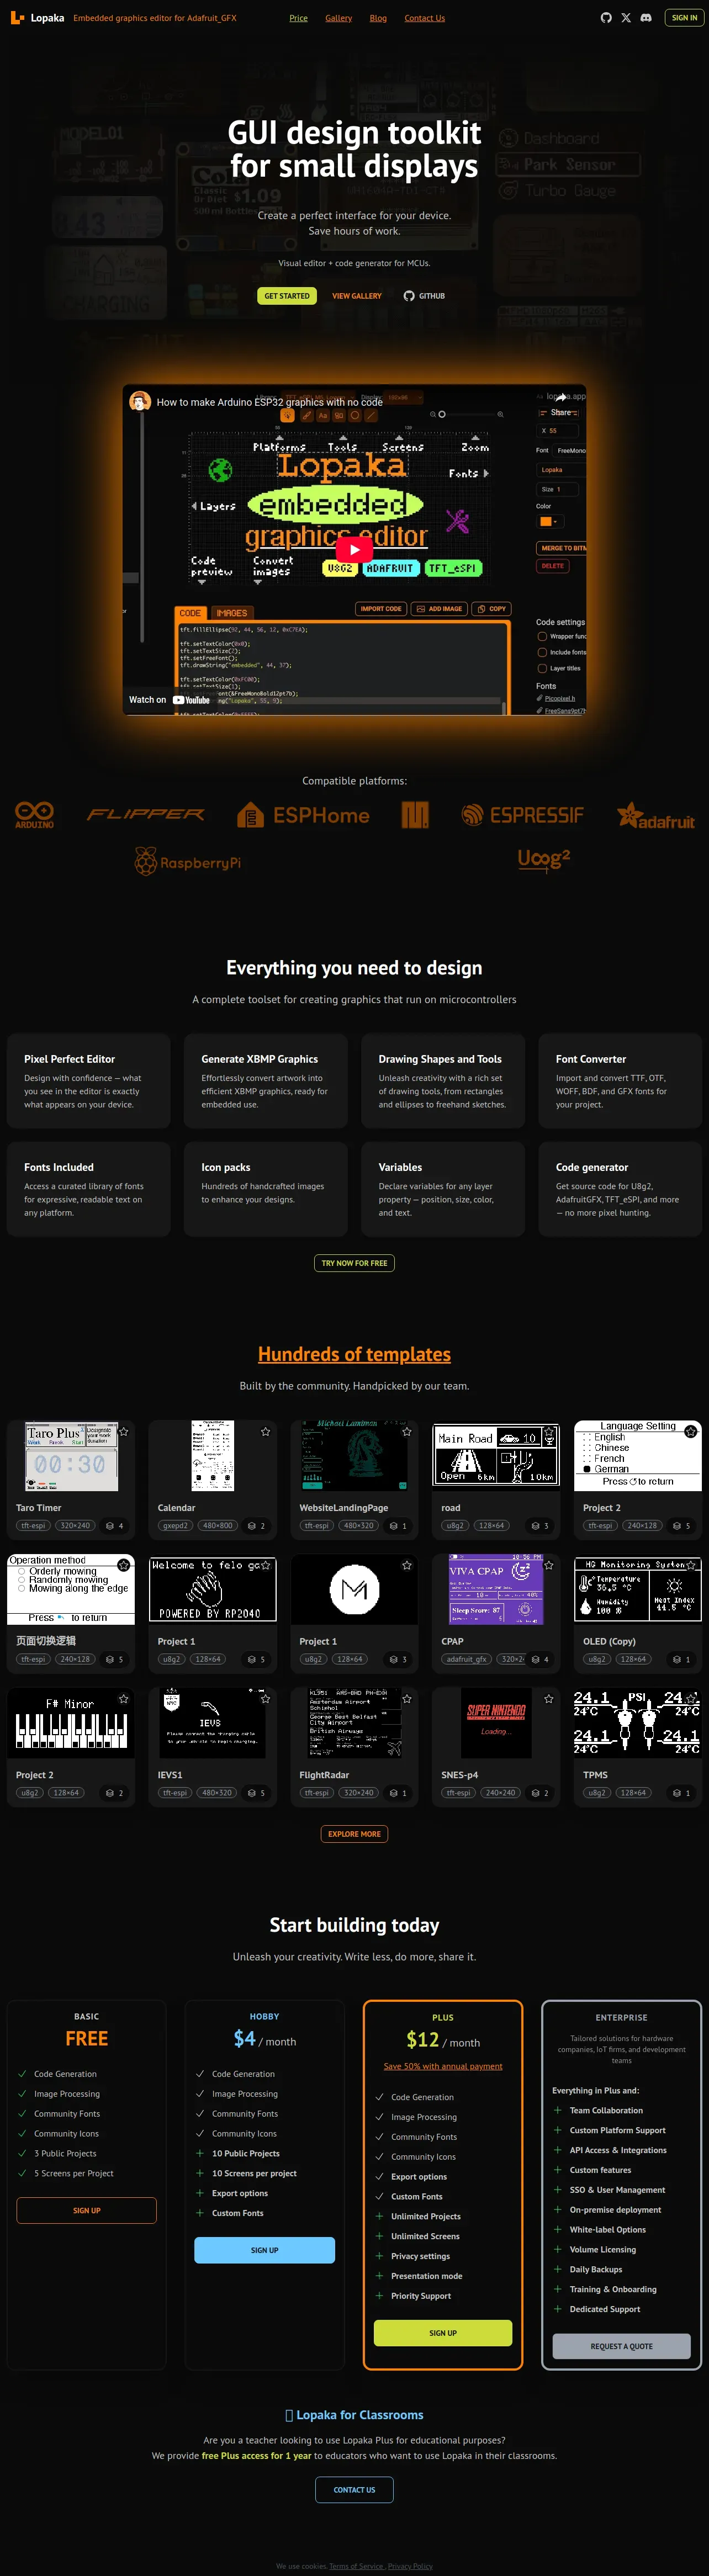Click the On-premise deployment feature text
This screenshot has height=2576, width=709.
coord(615,2210)
